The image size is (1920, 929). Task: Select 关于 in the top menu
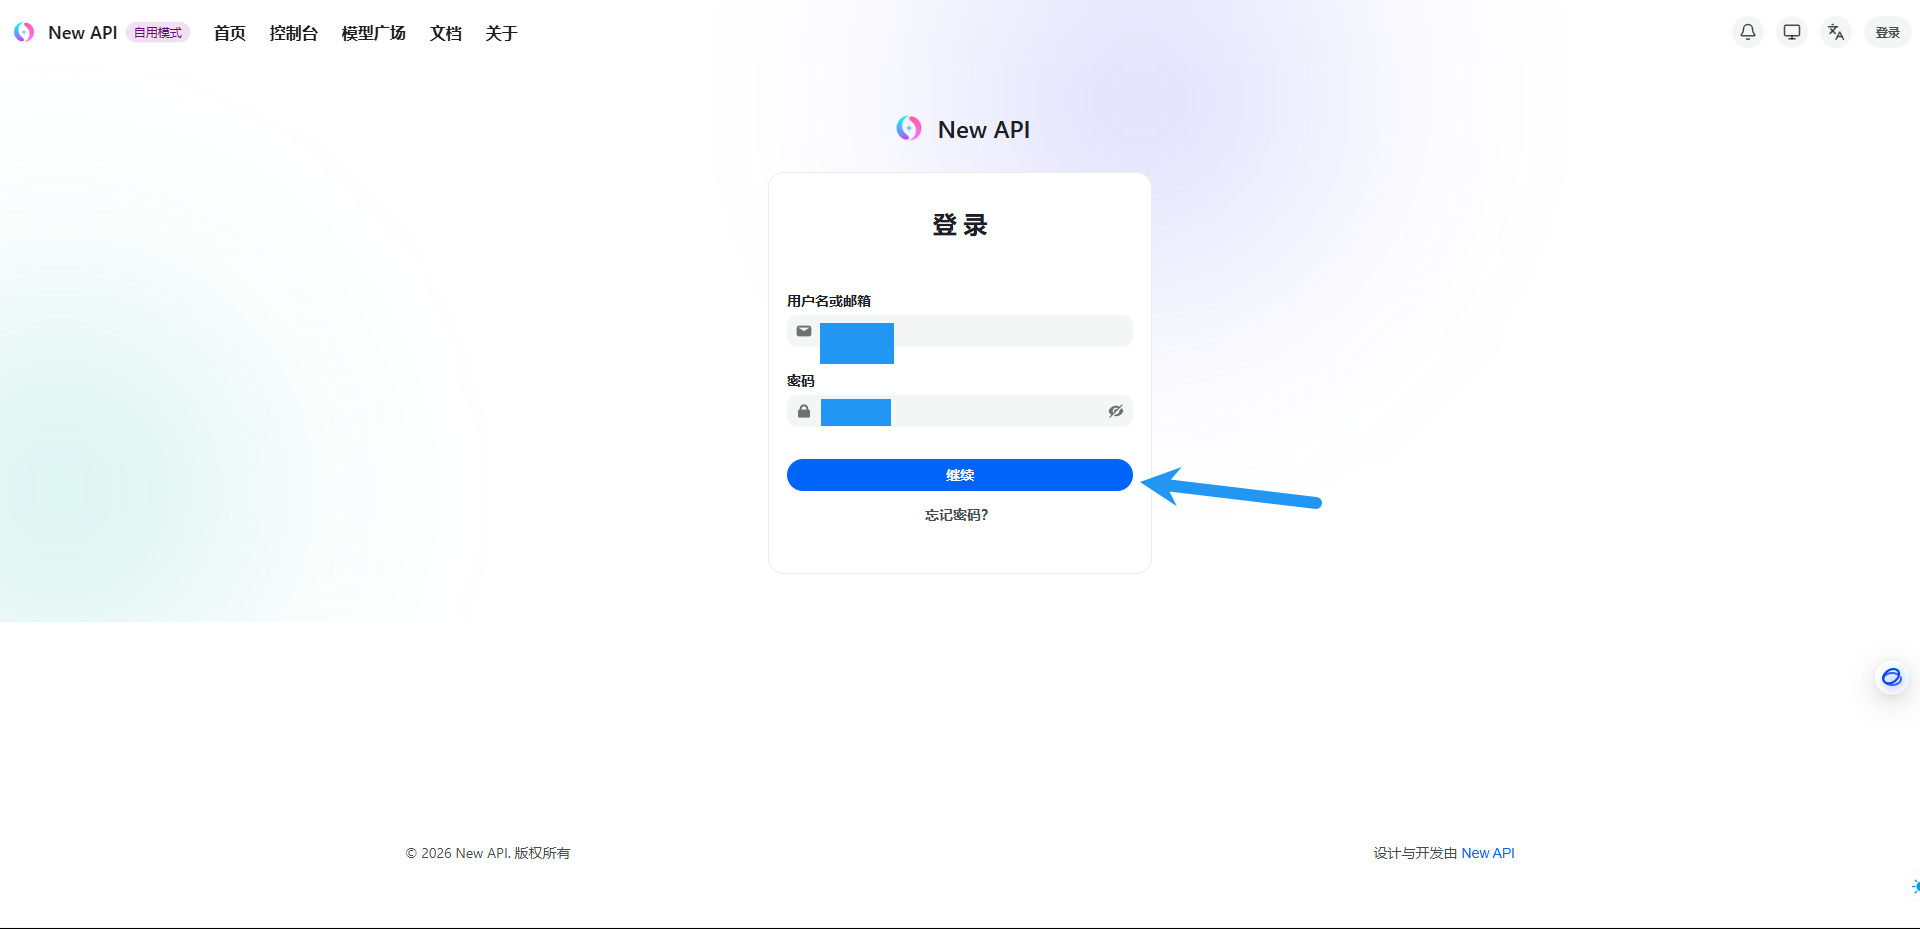501,33
